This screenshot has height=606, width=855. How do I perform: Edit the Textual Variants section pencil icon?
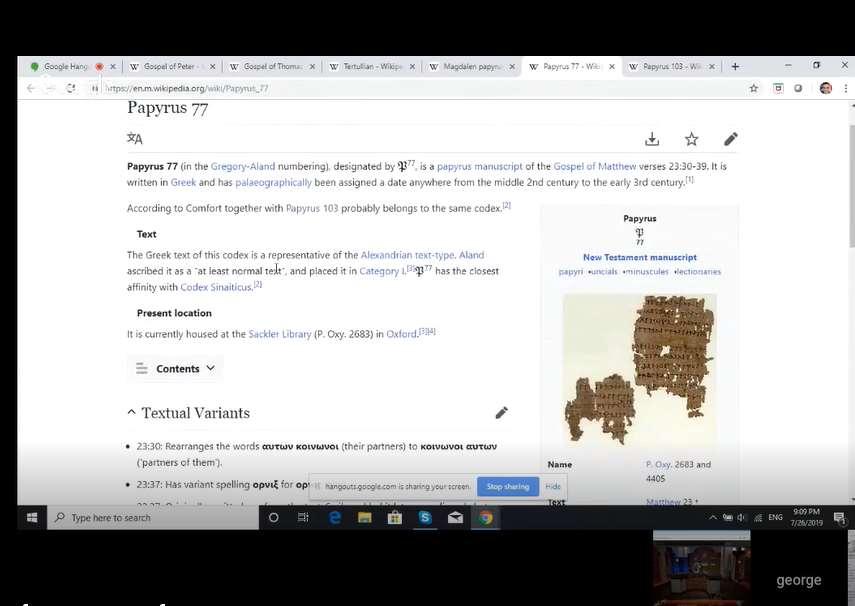[501, 413]
